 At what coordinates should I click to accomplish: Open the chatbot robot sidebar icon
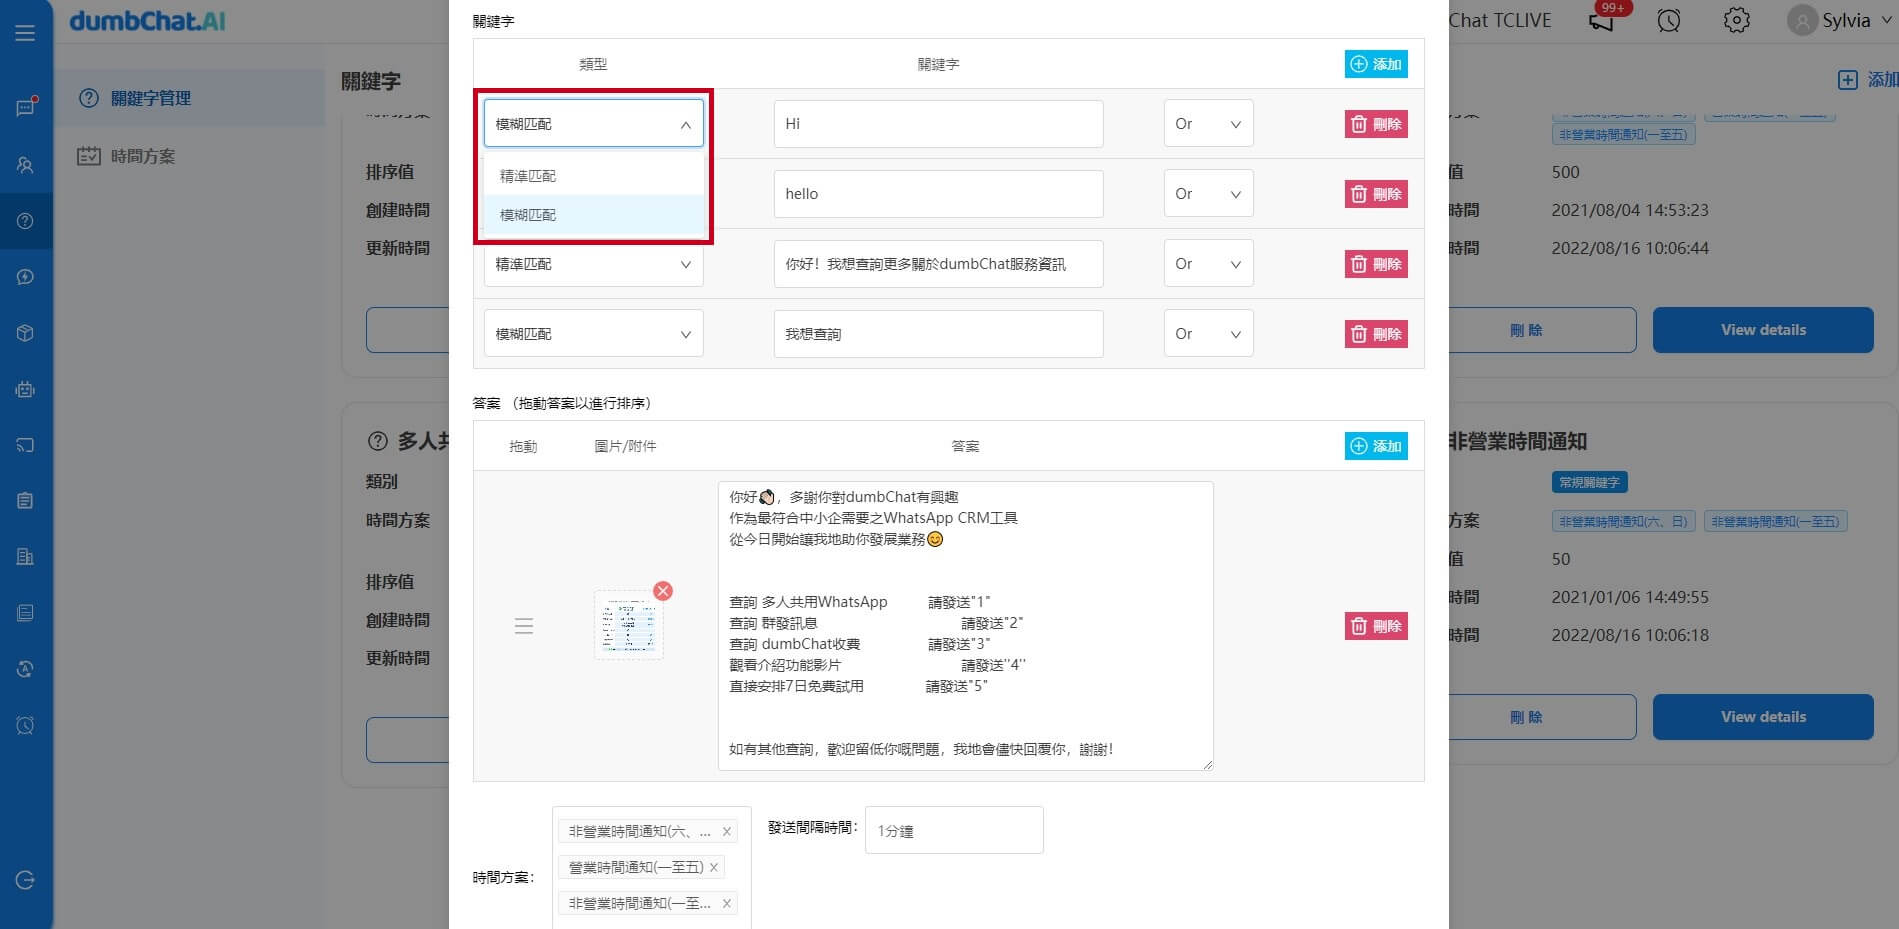(25, 389)
